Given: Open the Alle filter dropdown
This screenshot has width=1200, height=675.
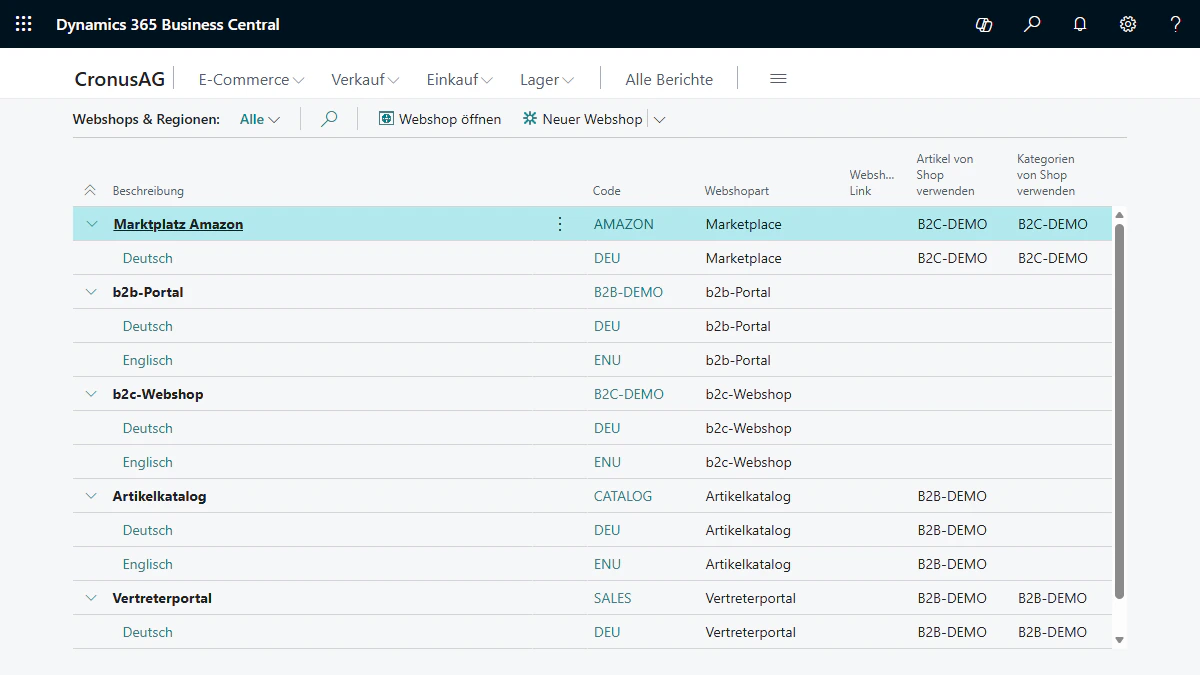Looking at the screenshot, I should coord(260,119).
